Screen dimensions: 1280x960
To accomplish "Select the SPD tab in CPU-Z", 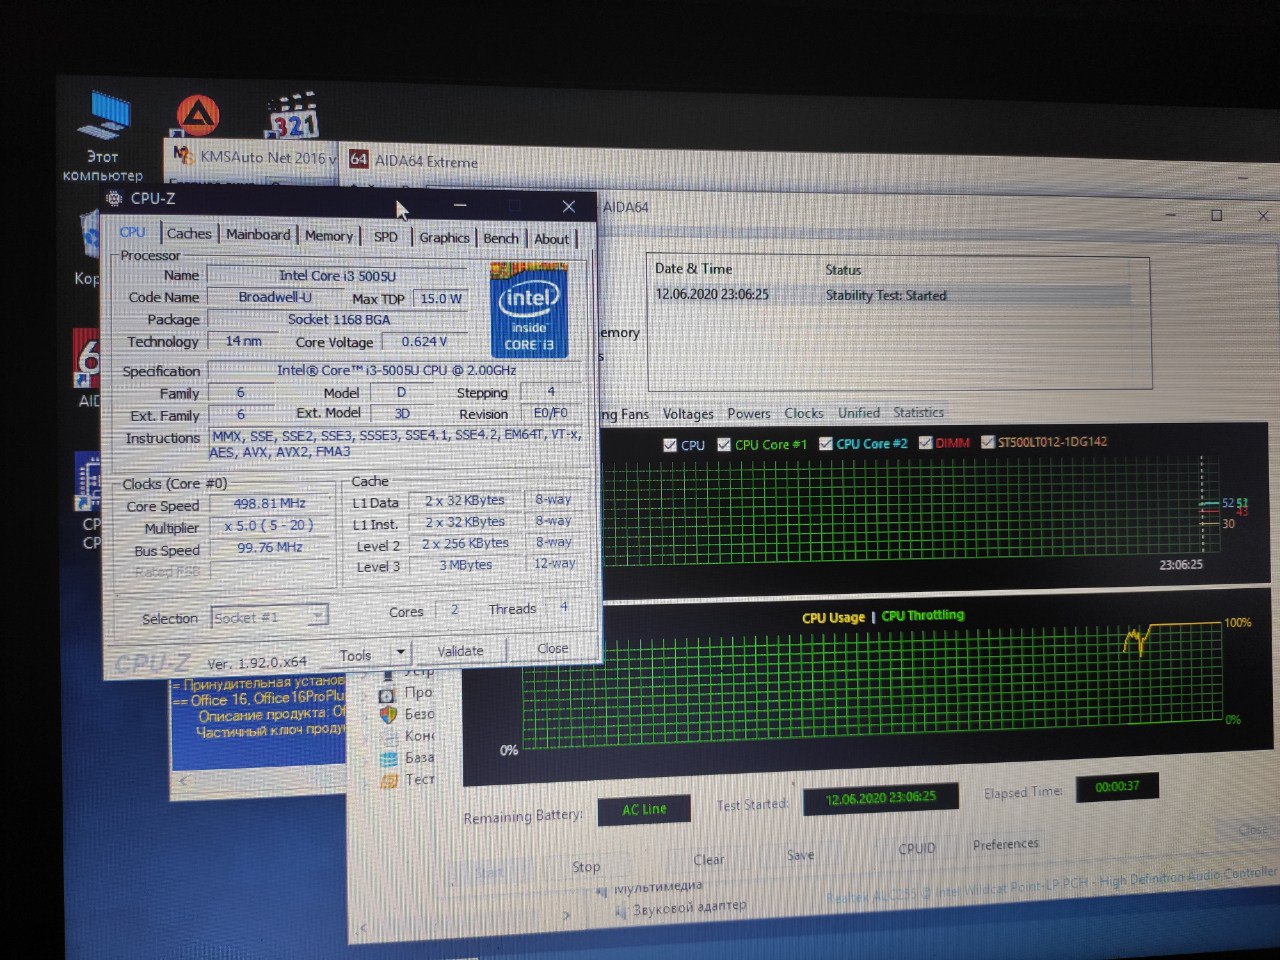I will [x=385, y=237].
